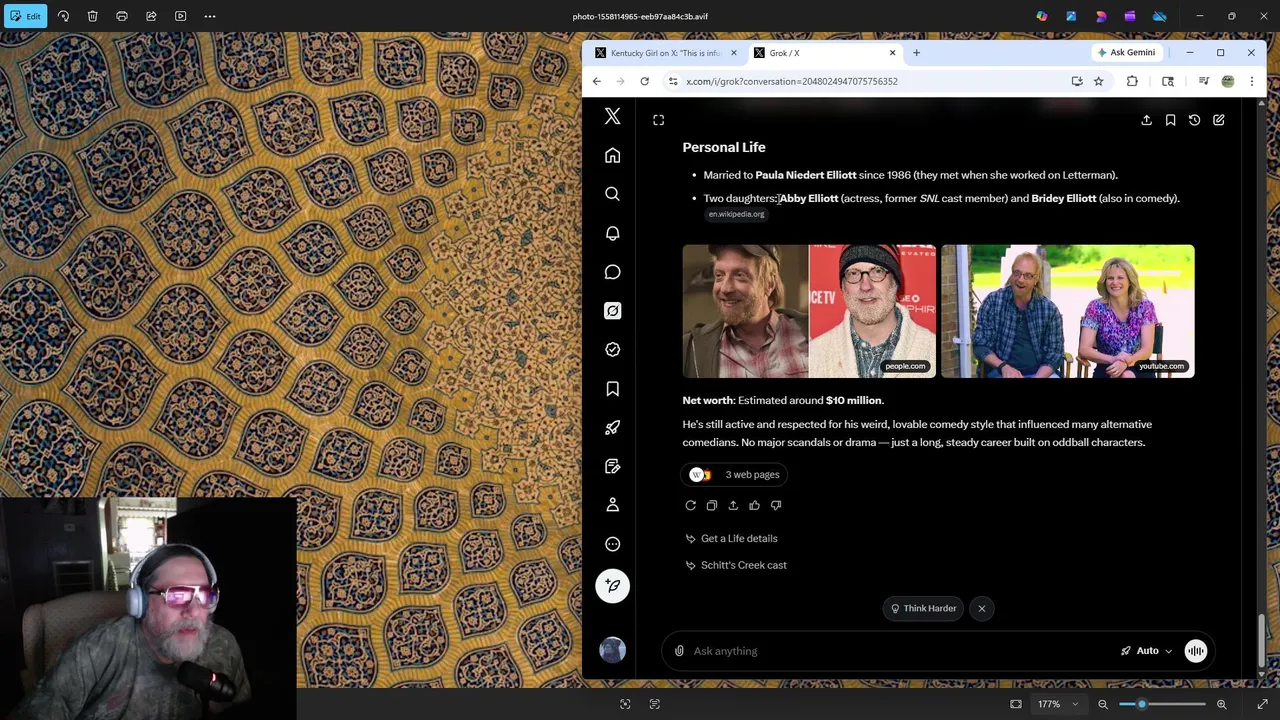Rotate the image in Photos toolbar
The width and height of the screenshot is (1280, 720).
click(x=63, y=16)
